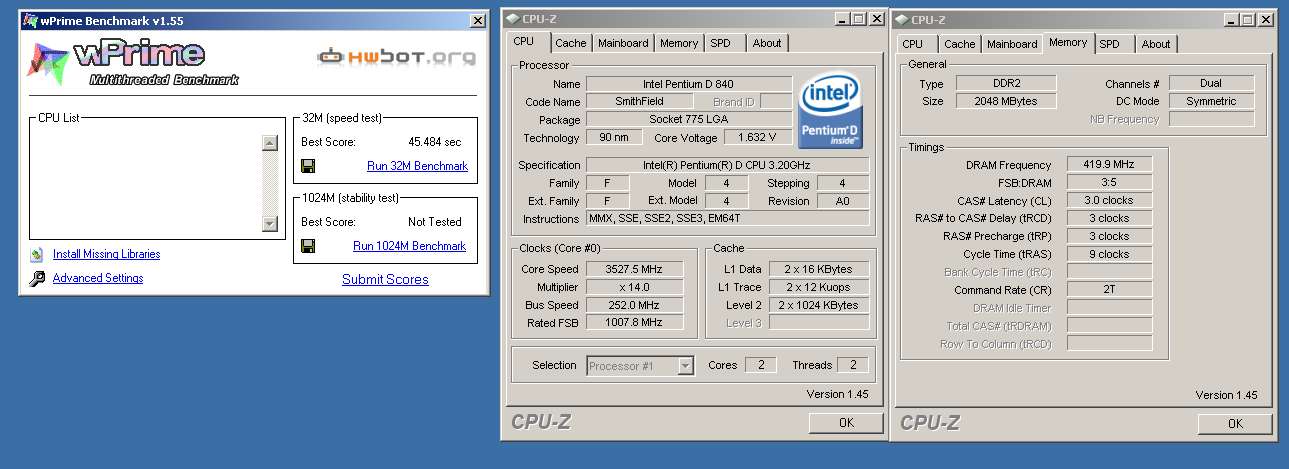Click the Code Name field SmithField

639,101
